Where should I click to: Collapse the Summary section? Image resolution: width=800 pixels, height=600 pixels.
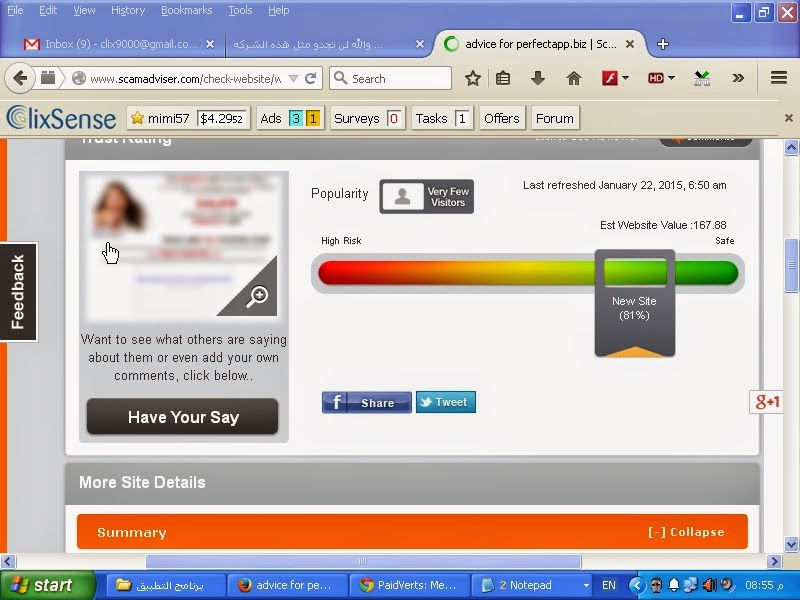(x=686, y=532)
